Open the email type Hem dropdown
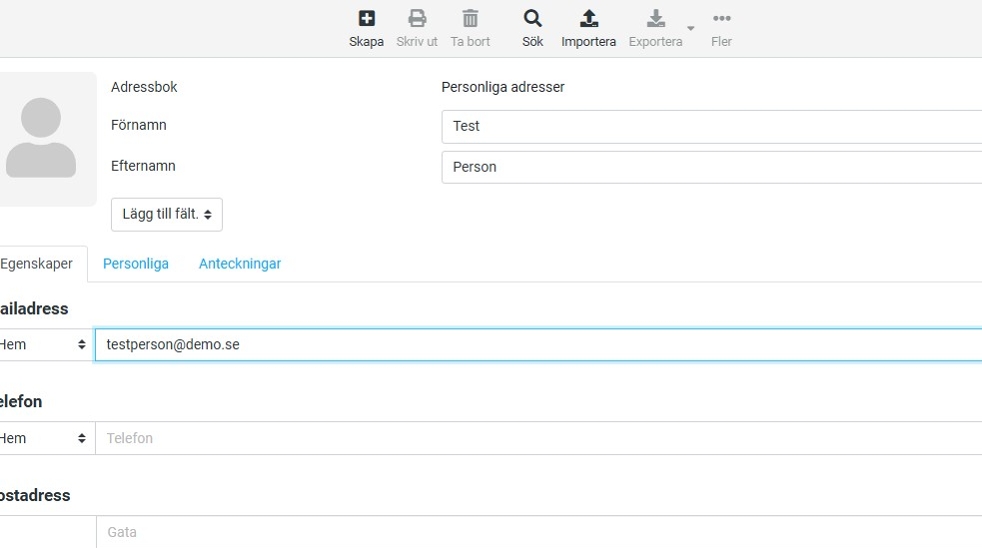The width and height of the screenshot is (982, 548). 44,345
